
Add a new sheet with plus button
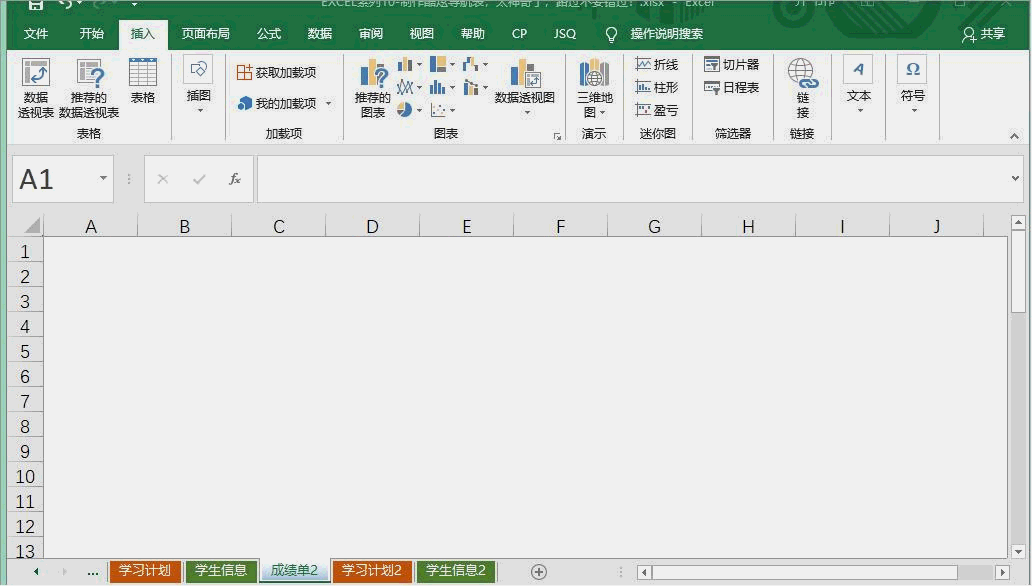pyautogui.click(x=538, y=572)
